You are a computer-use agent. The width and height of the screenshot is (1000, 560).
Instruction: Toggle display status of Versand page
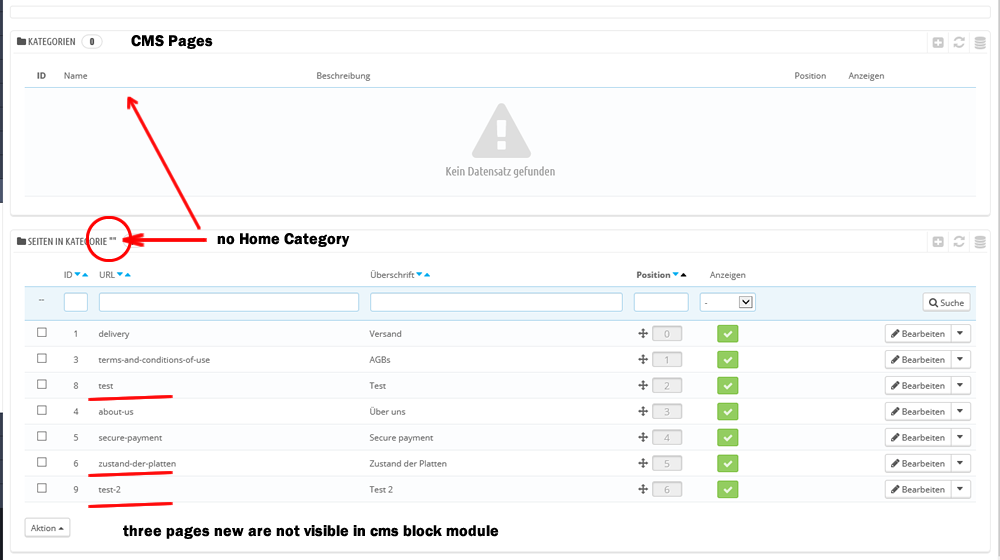728,334
